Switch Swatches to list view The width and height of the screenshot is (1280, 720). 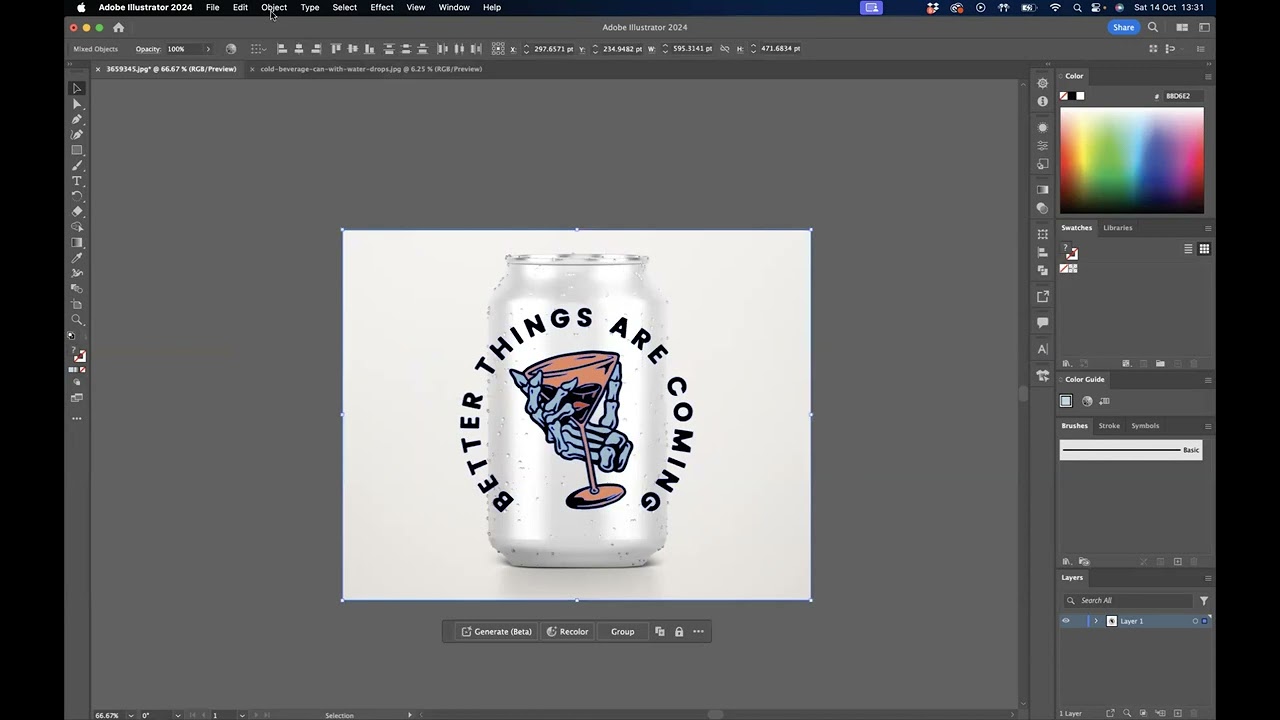pos(1188,249)
